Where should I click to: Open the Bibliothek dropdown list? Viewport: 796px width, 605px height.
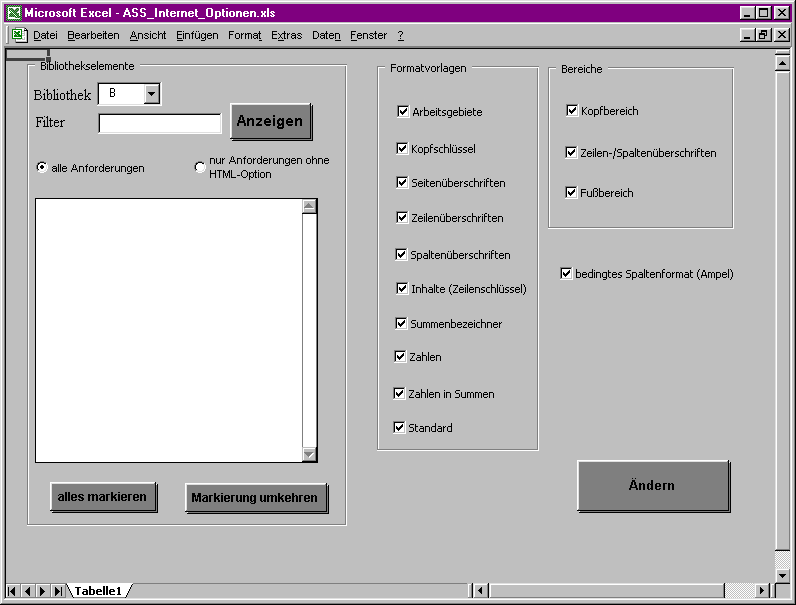pyautogui.click(x=152, y=94)
